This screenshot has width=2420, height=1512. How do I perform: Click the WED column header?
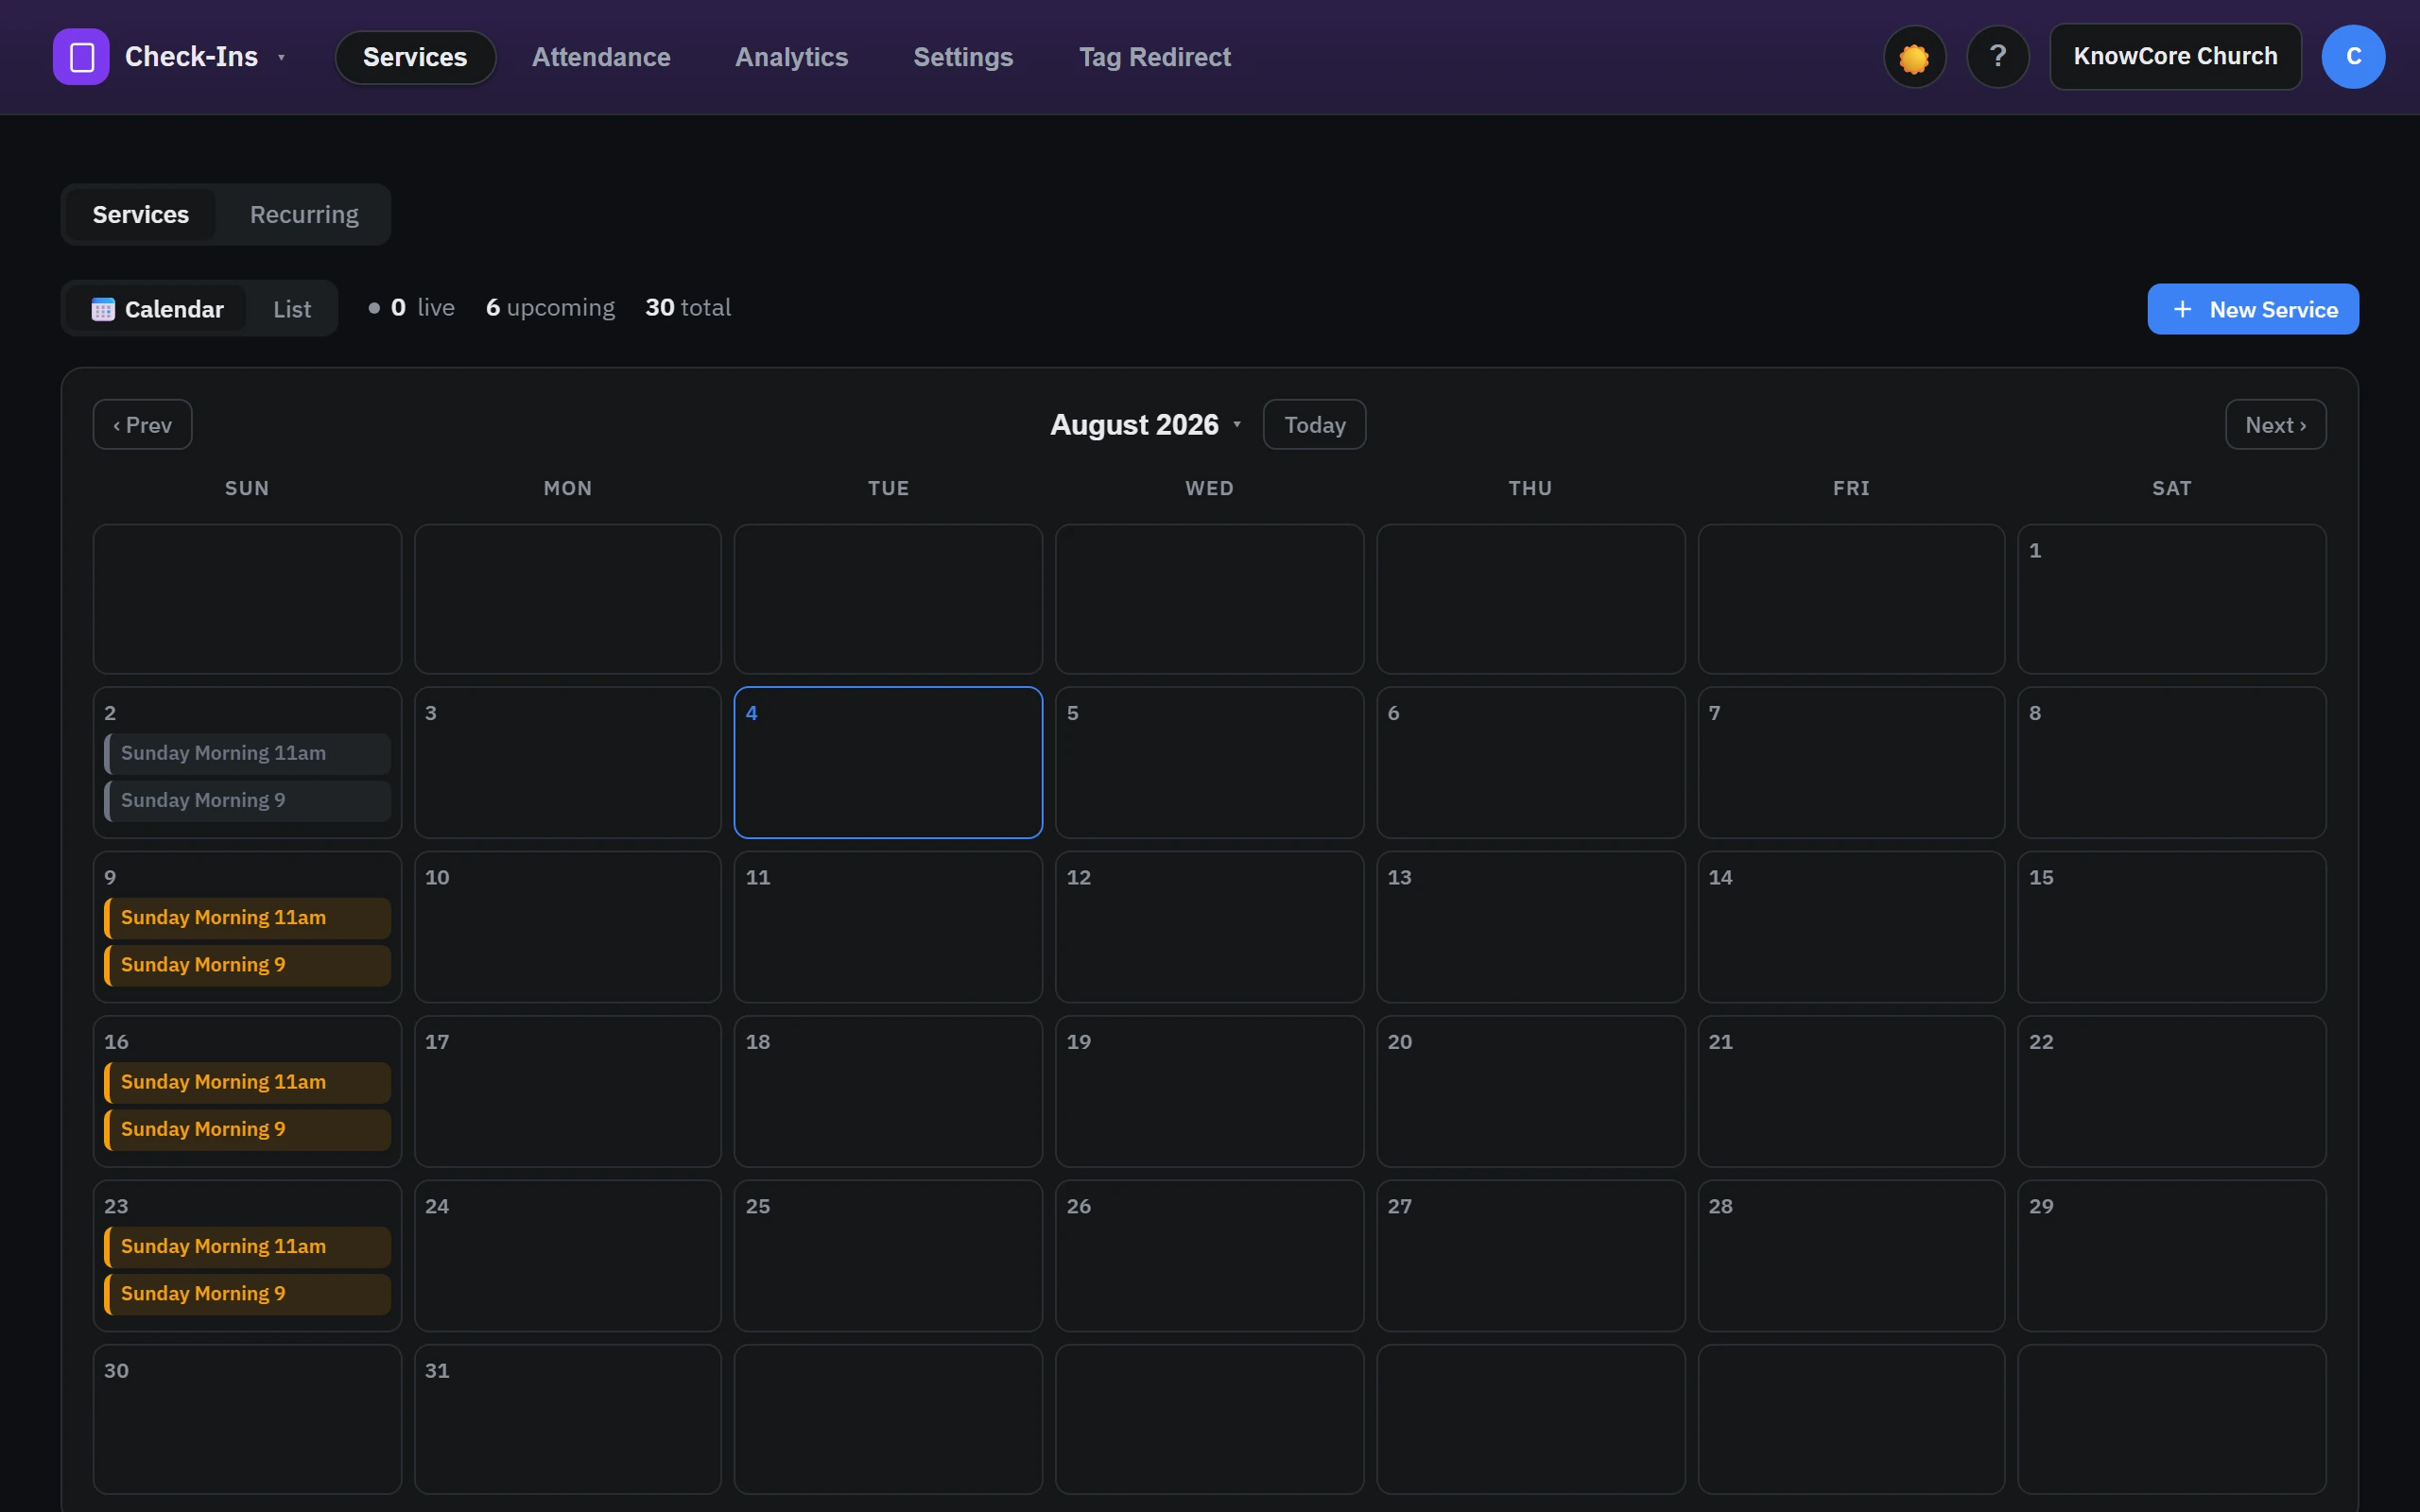[1209, 488]
